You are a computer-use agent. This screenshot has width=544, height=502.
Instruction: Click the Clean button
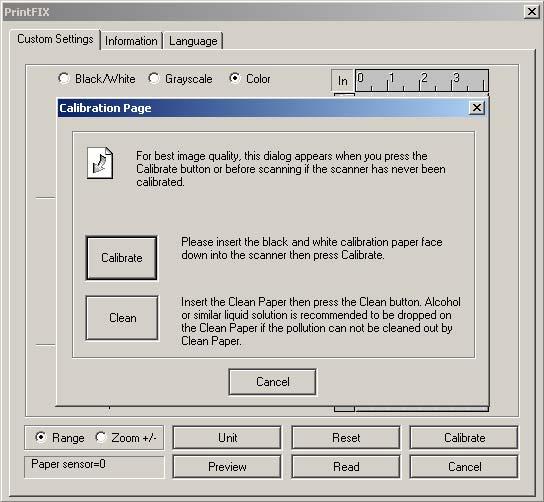click(122, 318)
